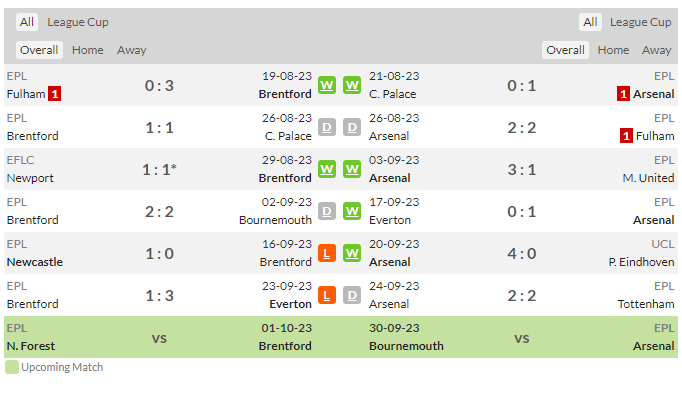The width and height of the screenshot is (682, 407).
Task: Switch right table to Home matches
Action: coord(613,50)
